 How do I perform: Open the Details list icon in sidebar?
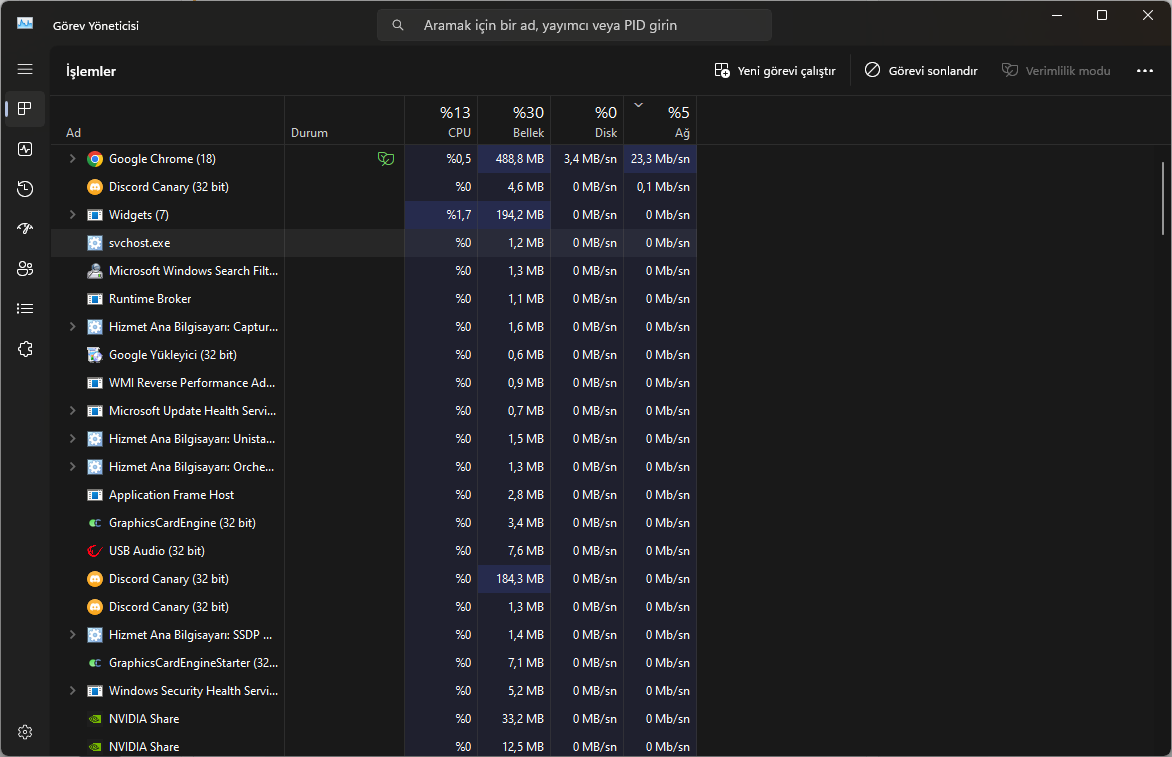tap(25, 309)
